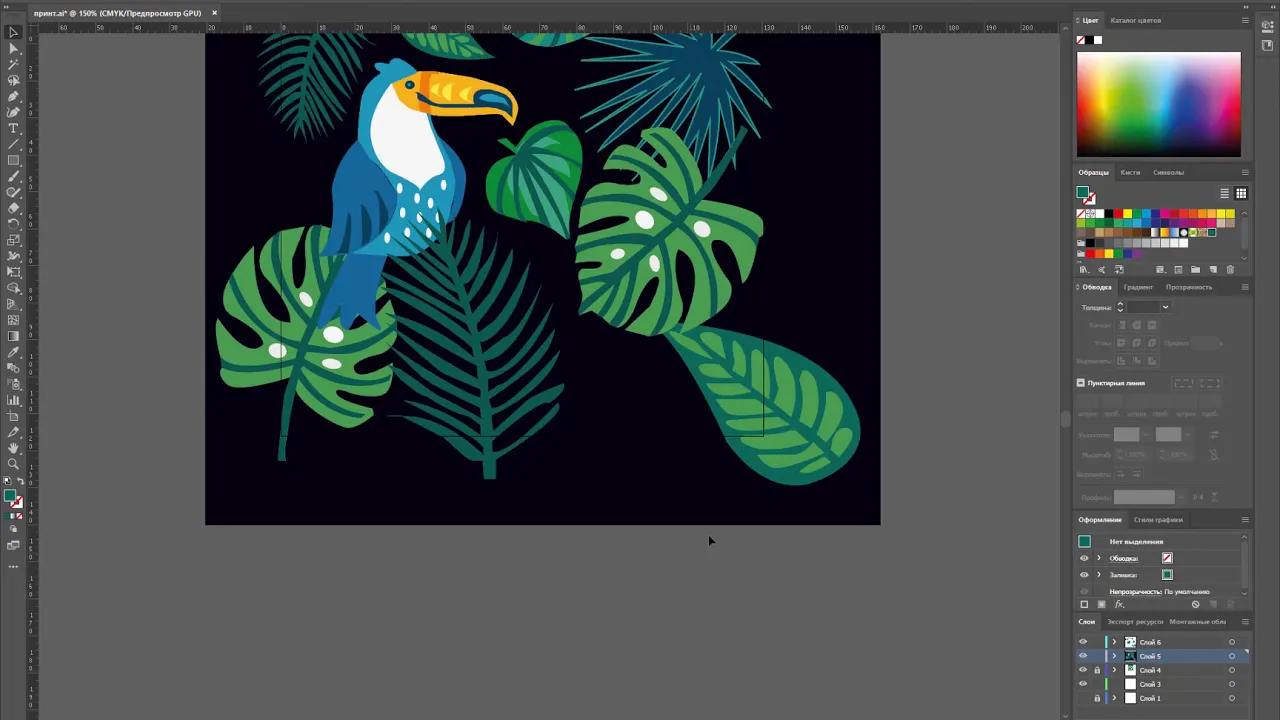
Task: Select the Rectangle tool
Action: [x=13, y=160]
